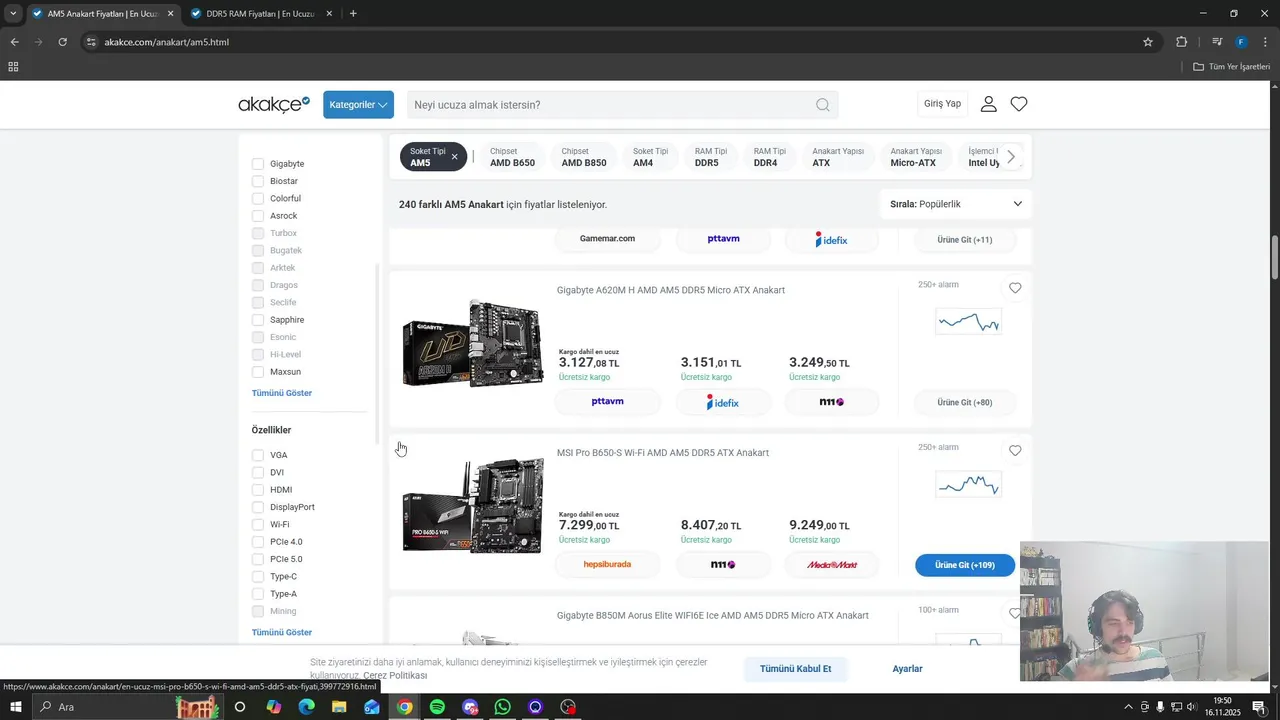Open Chrome extensions puzzle icon
This screenshot has width=1280, height=720.
[x=1181, y=42]
